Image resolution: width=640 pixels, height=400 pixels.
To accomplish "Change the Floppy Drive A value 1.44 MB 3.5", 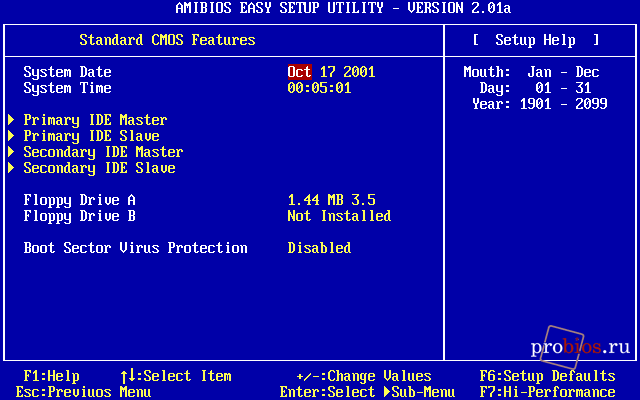I will 331,200.
